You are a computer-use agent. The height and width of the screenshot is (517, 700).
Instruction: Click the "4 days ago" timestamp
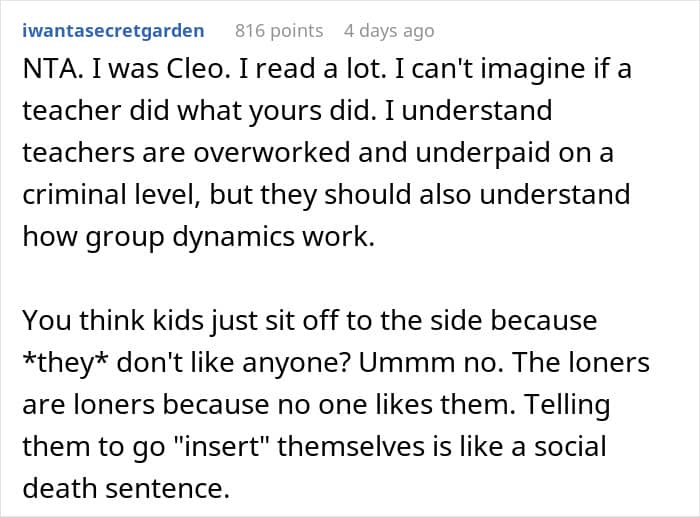click(x=389, y=31)
